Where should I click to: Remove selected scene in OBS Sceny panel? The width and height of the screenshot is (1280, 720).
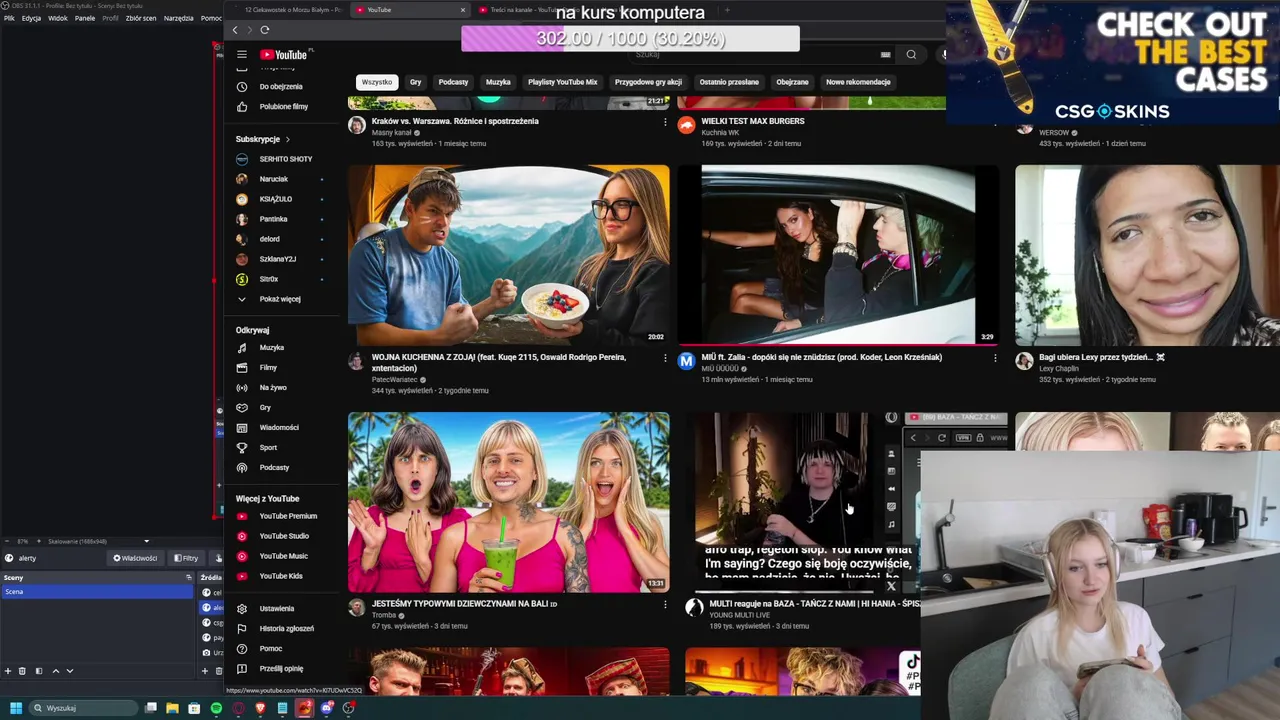pos(22,671)
